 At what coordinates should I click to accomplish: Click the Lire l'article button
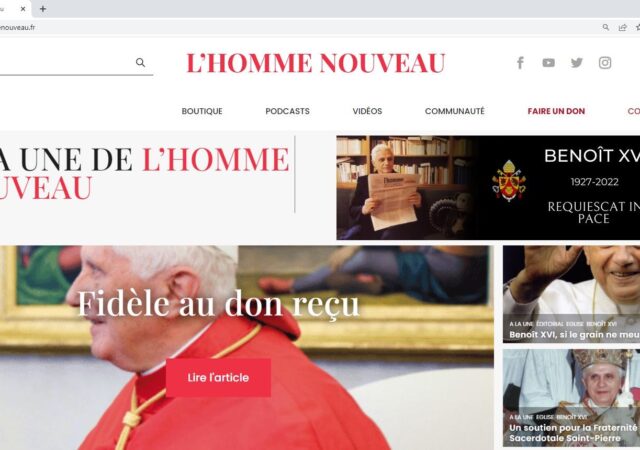(218, 377)
